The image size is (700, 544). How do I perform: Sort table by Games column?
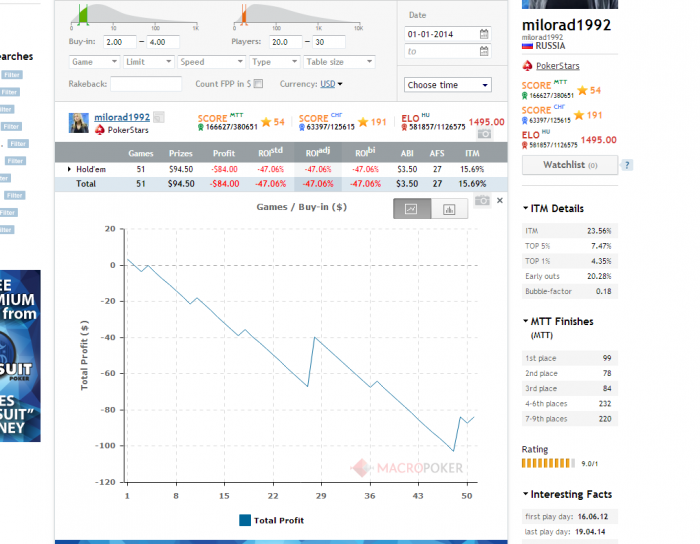click(141, 154)
